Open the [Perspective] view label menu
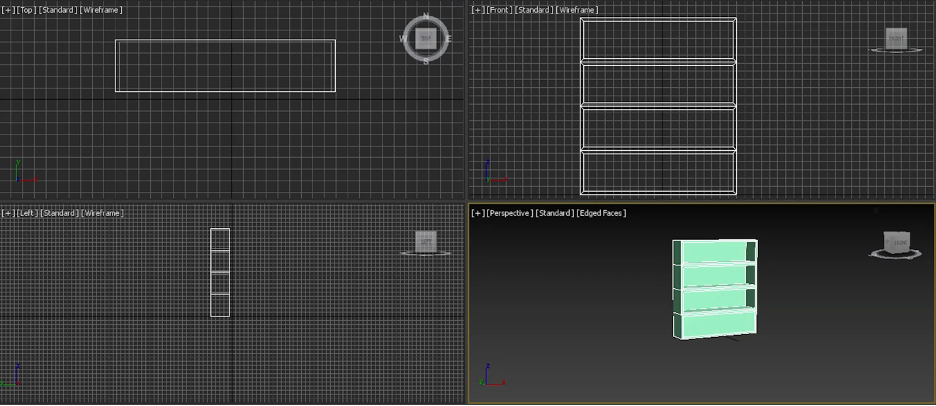Screen dimensions: 936x406 (x=509, y=213)
